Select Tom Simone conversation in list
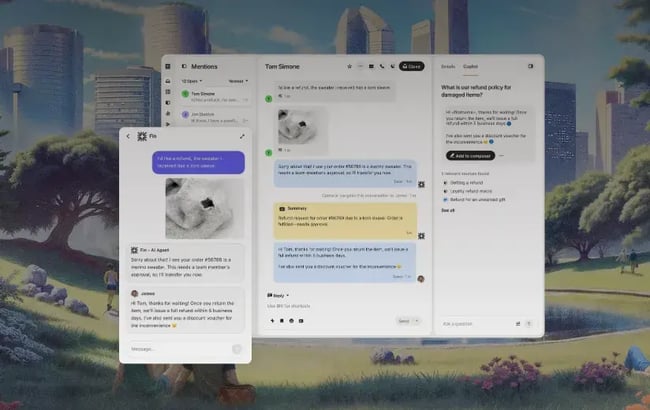 coord(215,97)
